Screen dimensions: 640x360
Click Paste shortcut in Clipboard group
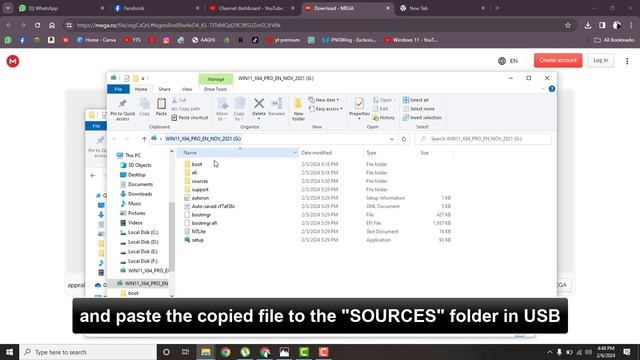(190, 118)
